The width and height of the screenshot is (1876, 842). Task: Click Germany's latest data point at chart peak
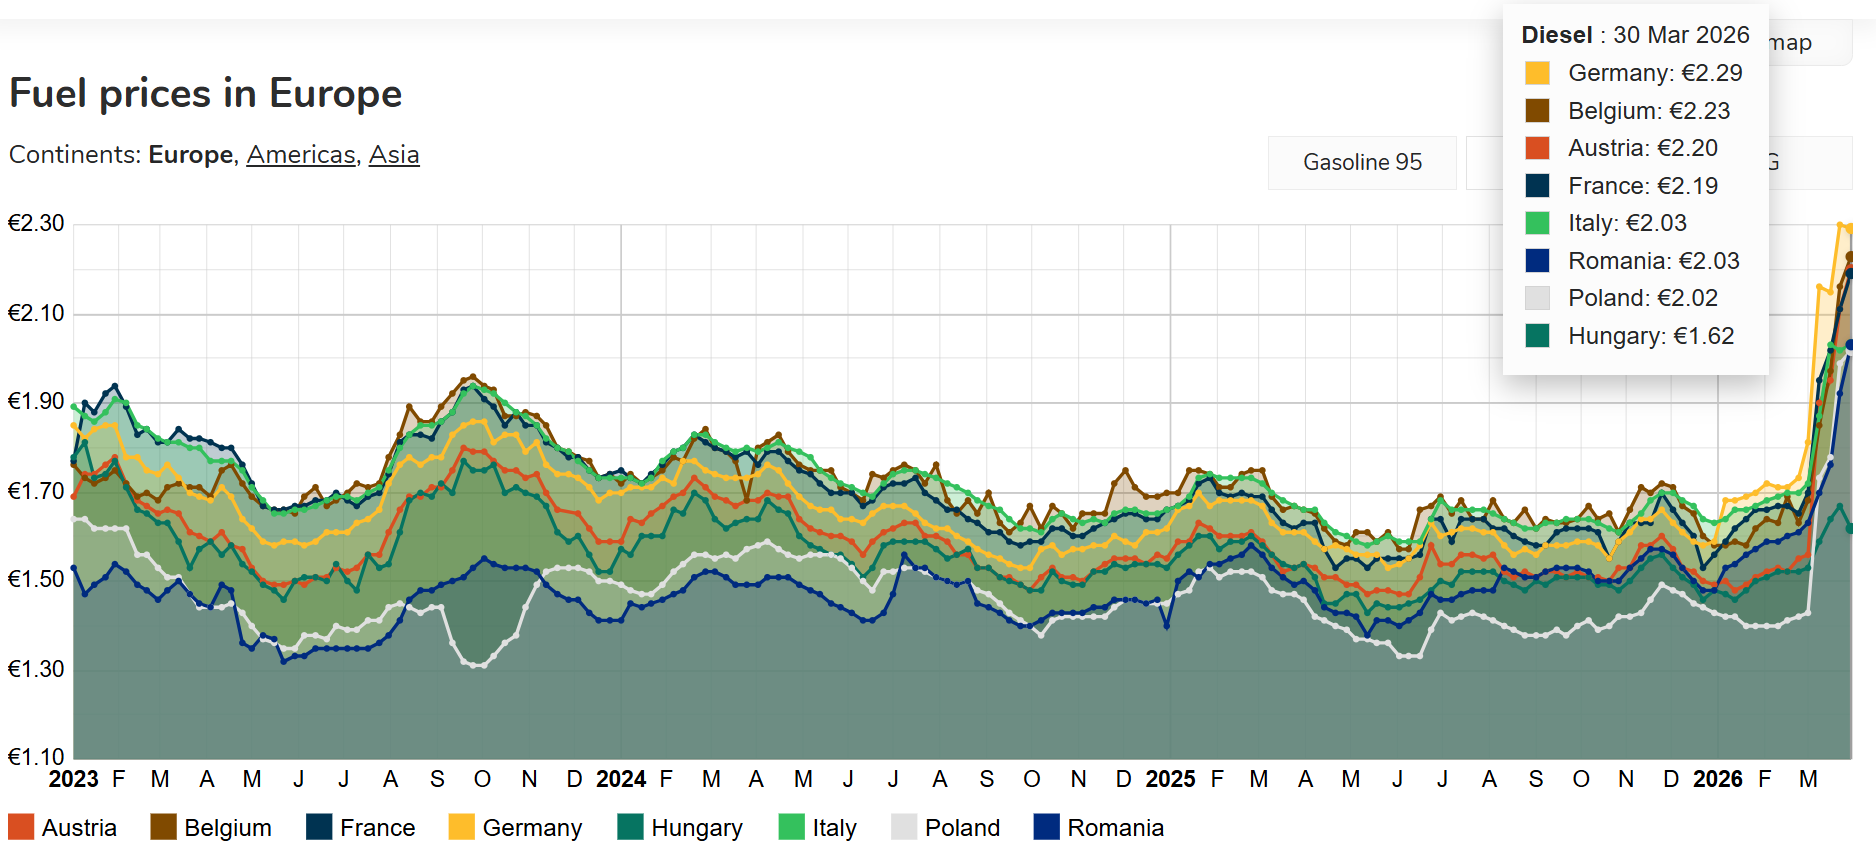click(1849, 229)
